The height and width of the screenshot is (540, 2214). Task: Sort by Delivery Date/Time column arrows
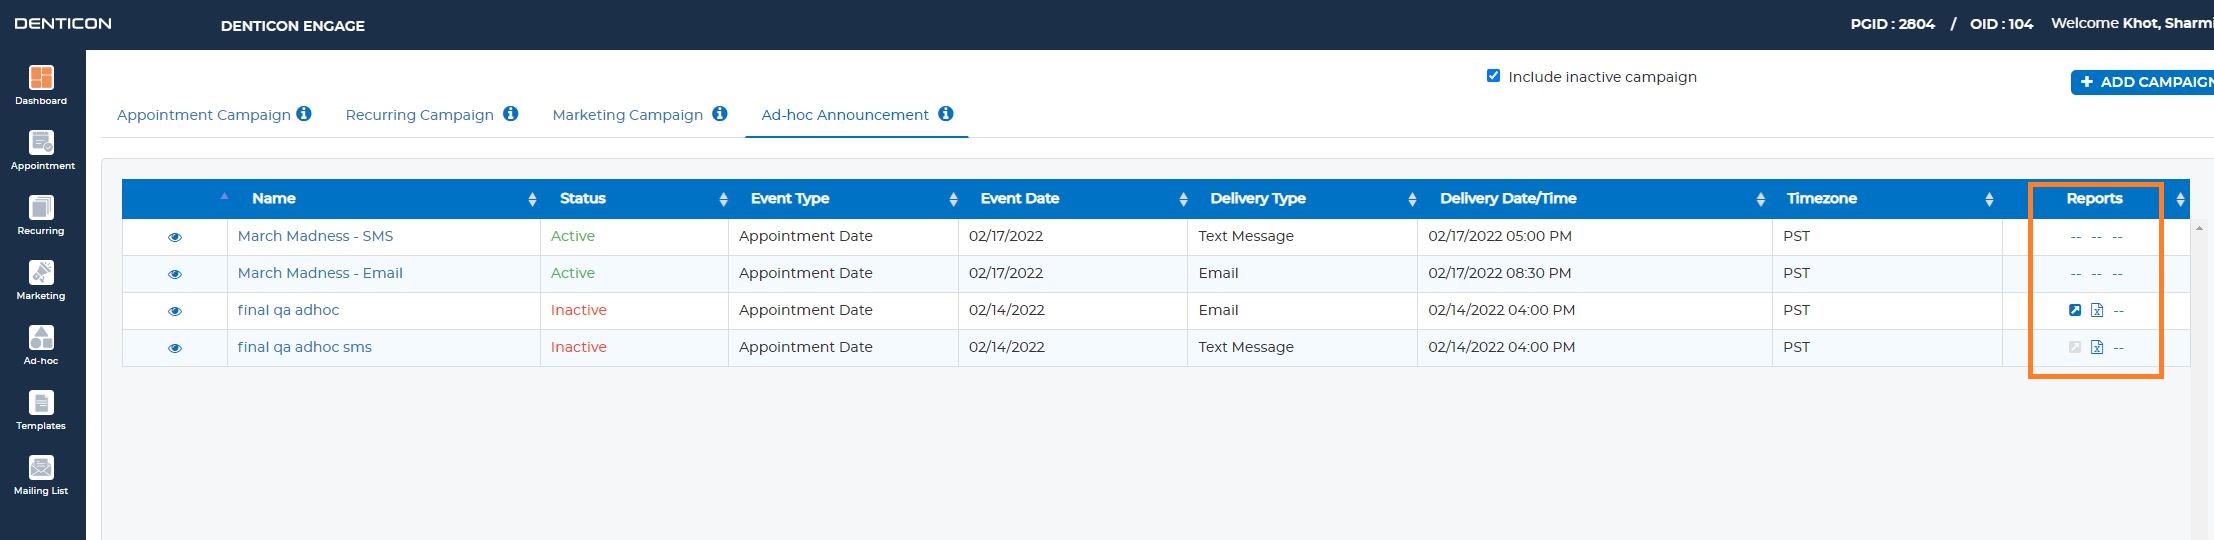(1760, 199)
